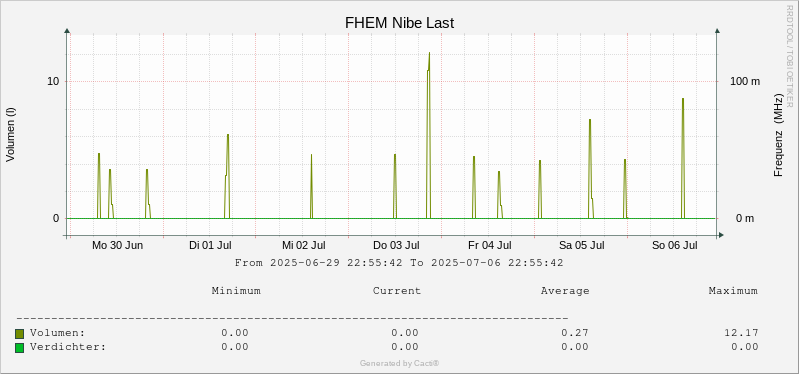799x374 pixels.
Task: Select the Fr 04 Jul axis label
Action: [x=490, y=246]
